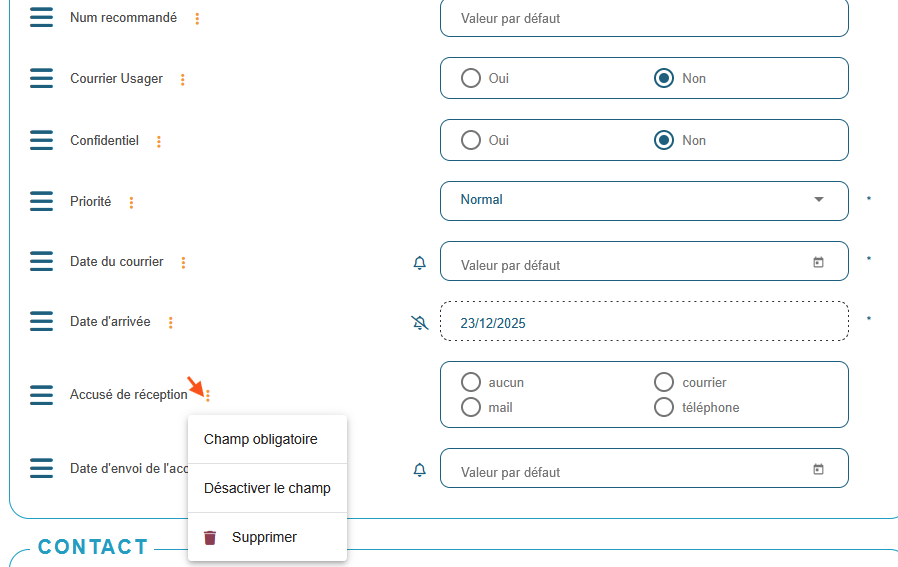The height and width of the screenshot is (567, 898).
Task: Grab the drag handle beside Priorité
Action: point(41,202)
